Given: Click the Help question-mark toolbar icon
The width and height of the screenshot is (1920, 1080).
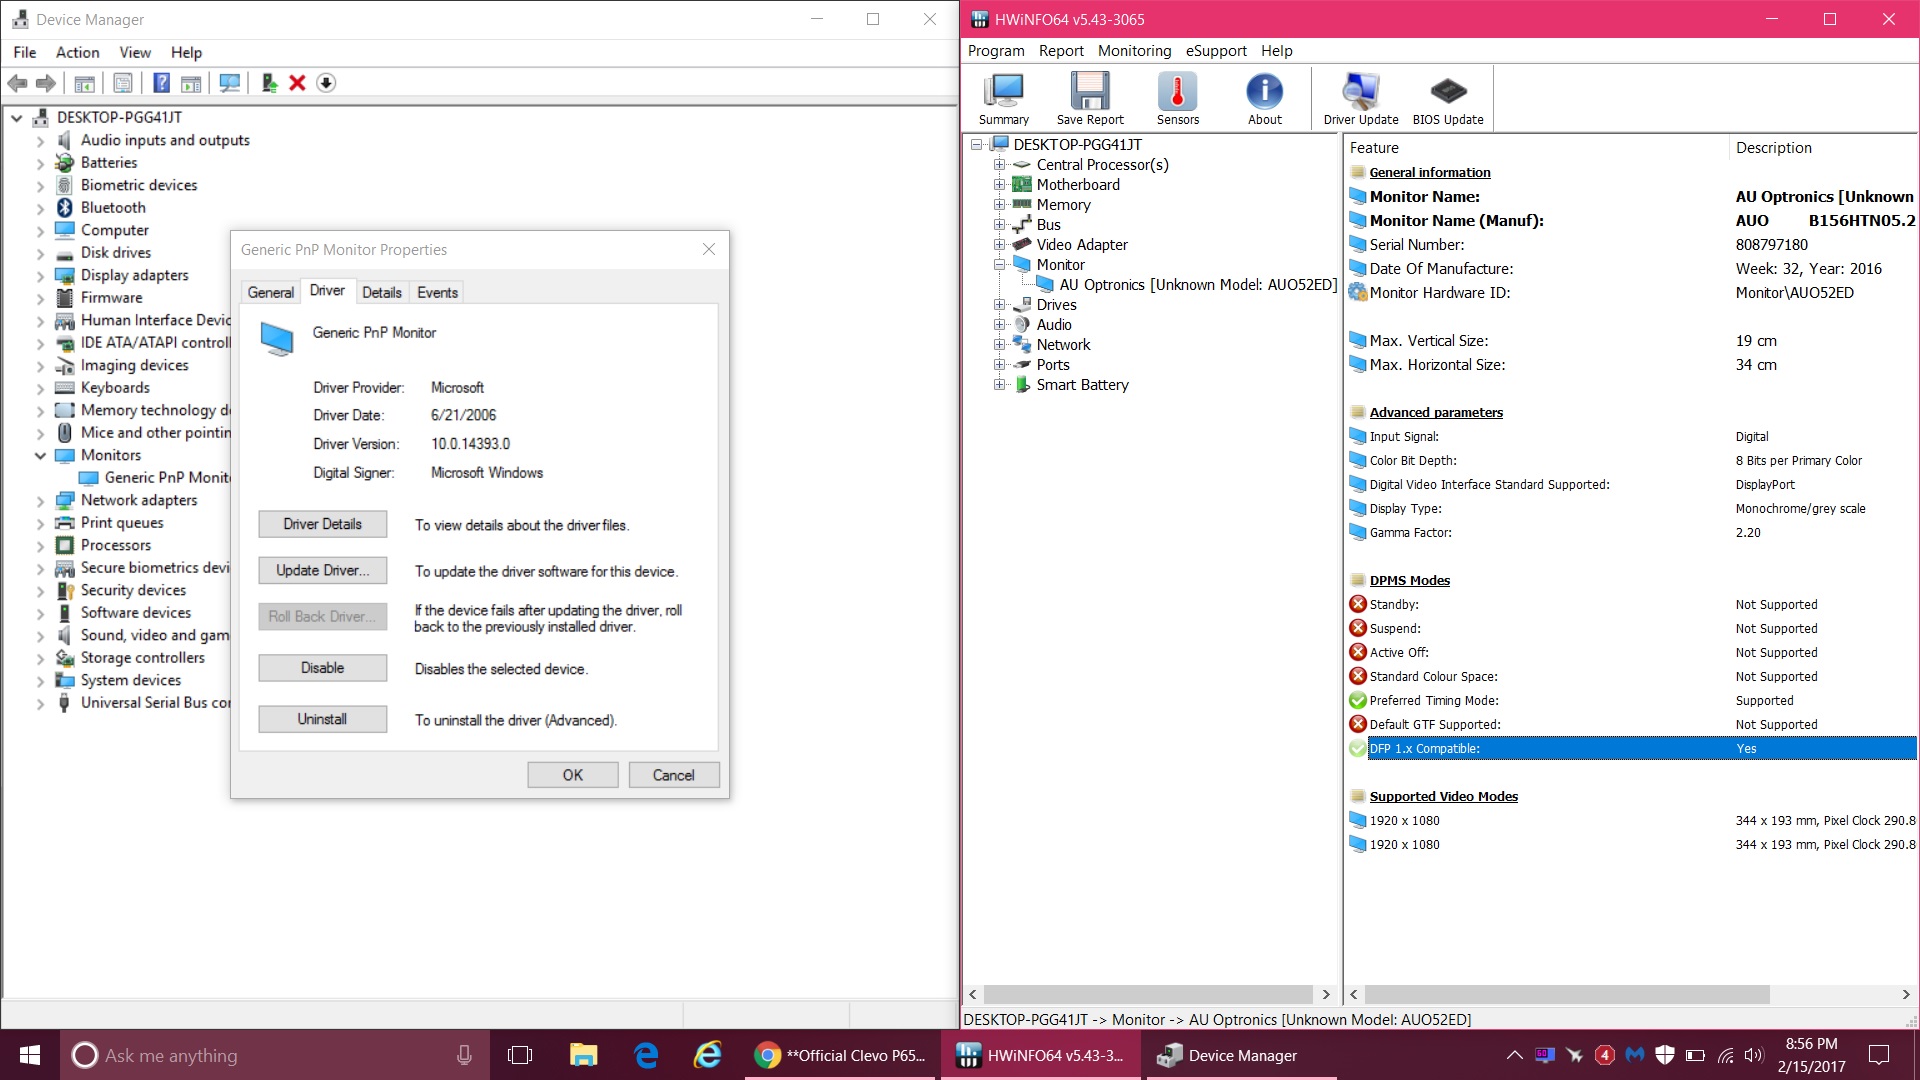Looking at the screenshot, I should (x=161, y=83).
